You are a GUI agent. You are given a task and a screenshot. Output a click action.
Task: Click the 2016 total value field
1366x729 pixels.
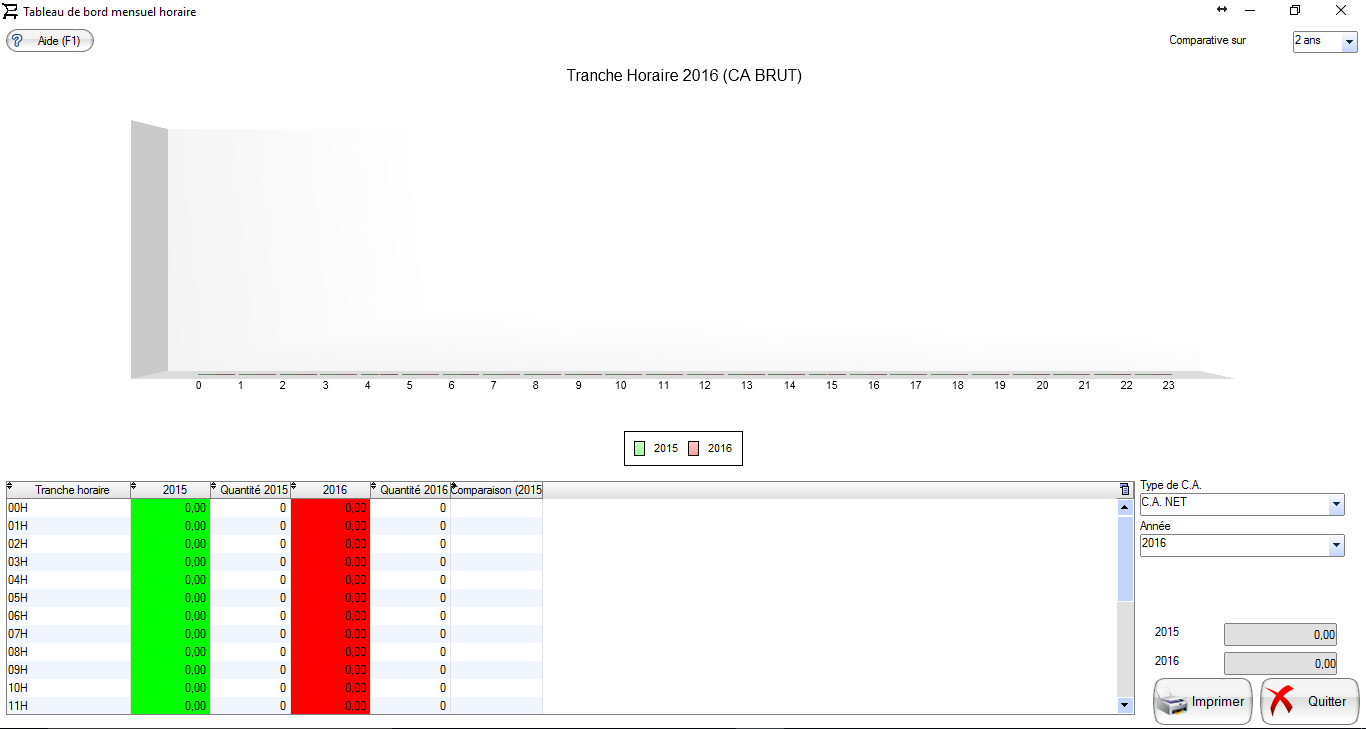[1280, 663]
